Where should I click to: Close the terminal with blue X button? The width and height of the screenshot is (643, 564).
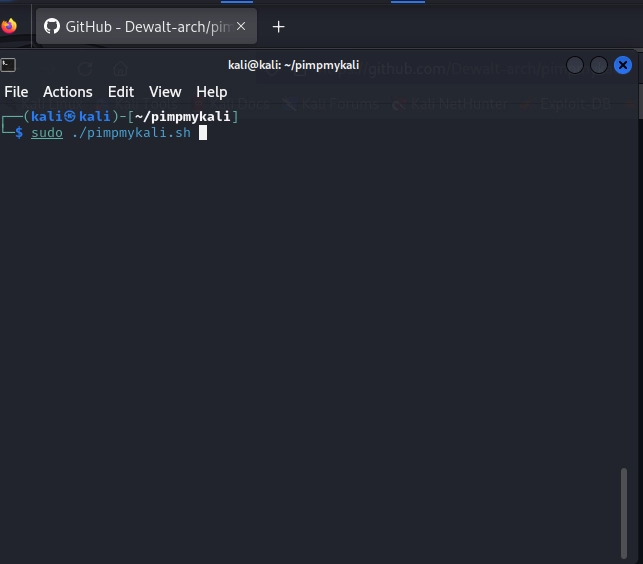click(x=623, y=65)
